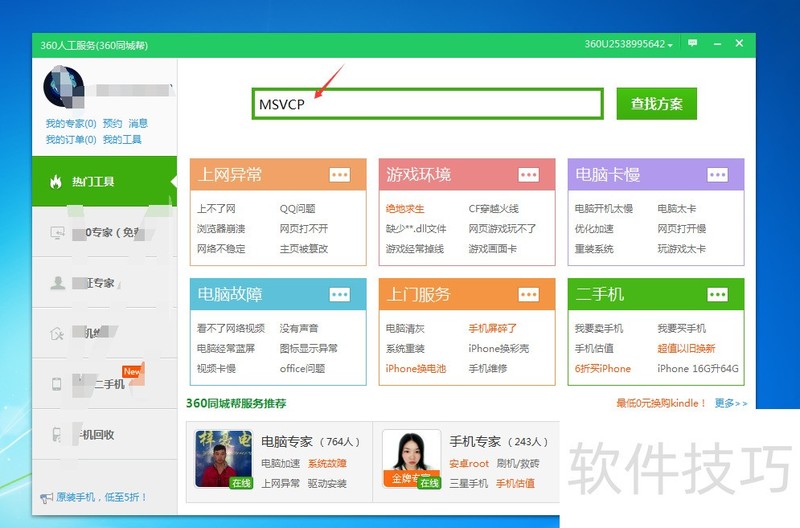
Task: Click the 查找方案 search button
Action: [656, 104]
